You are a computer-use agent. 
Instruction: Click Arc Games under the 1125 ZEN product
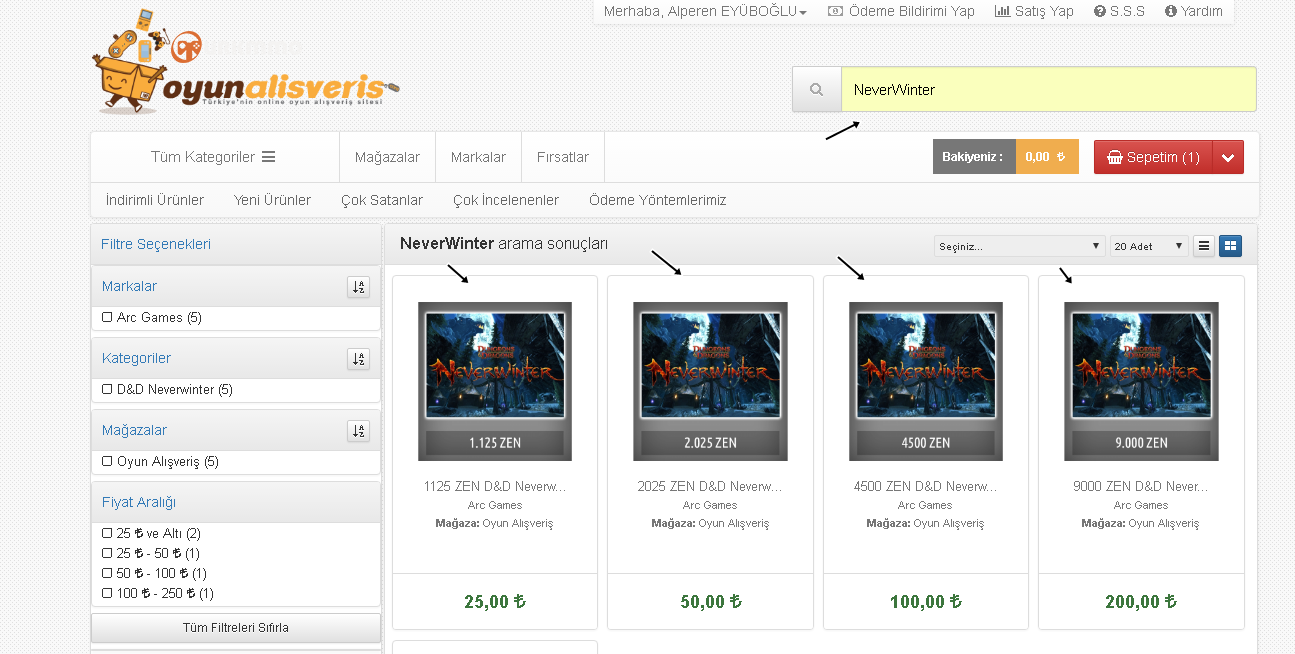(x=495, y=505)
